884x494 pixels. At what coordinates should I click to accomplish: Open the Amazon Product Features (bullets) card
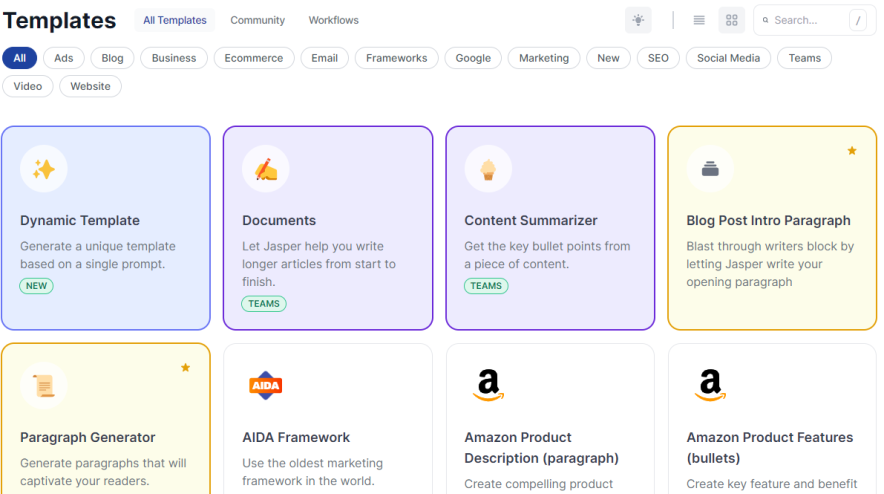(770, 446)
